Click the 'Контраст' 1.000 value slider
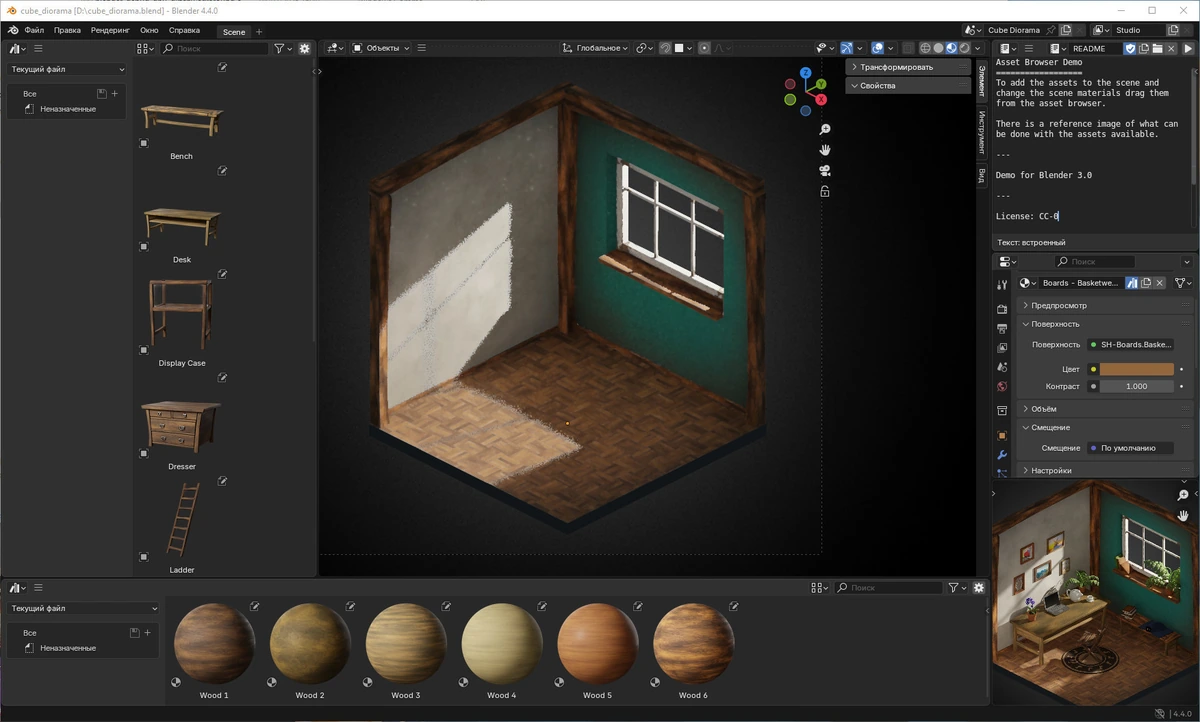 click(x=1137, y=386)
